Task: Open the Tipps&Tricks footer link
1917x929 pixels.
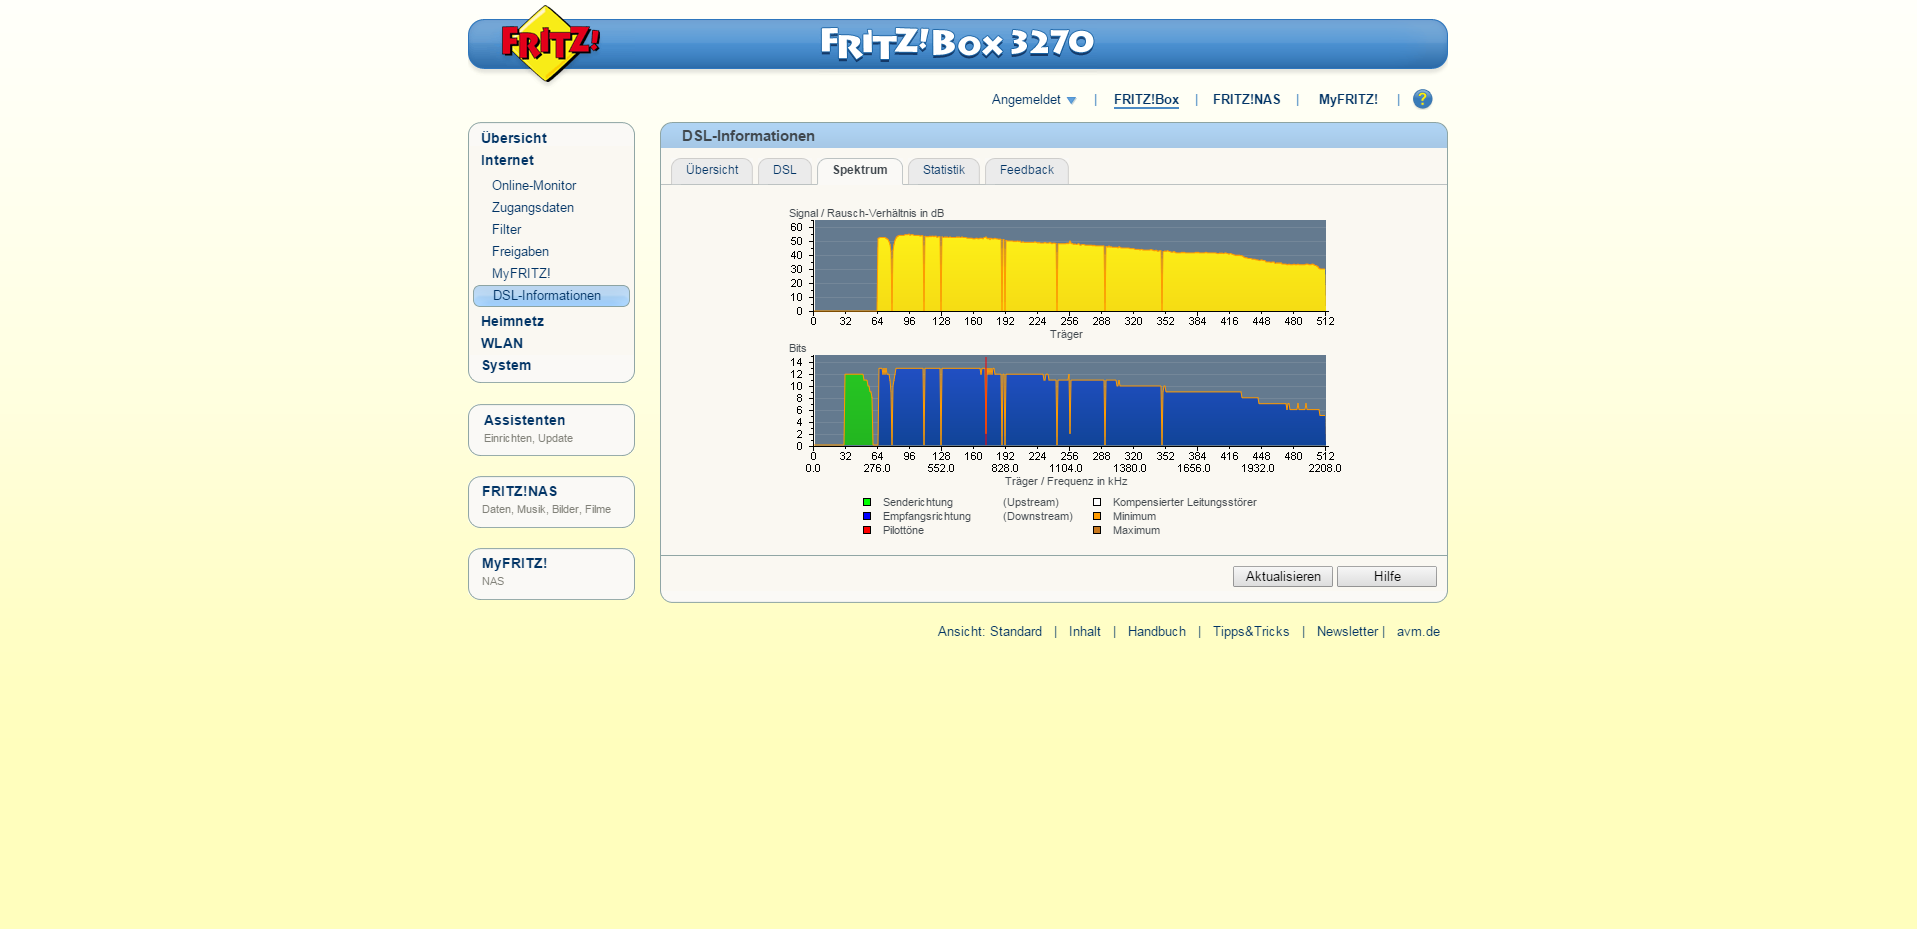Action: pyautogui.click(x=1251, y=632)
